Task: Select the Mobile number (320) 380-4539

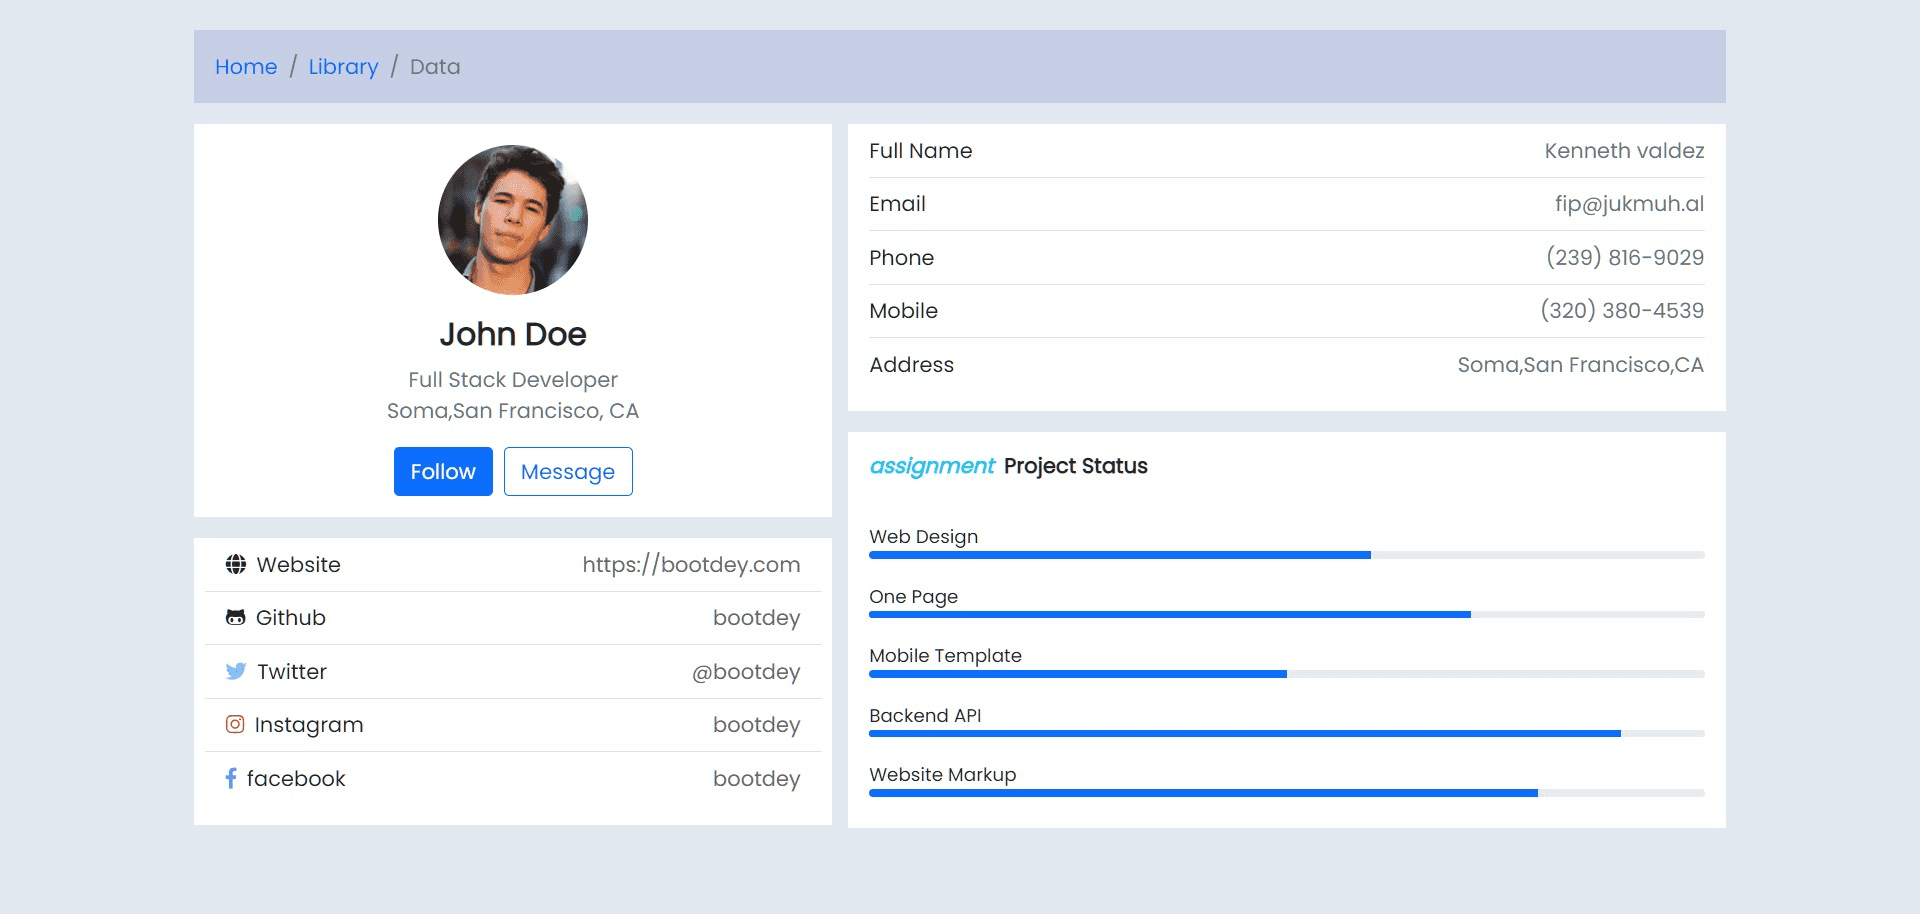Action: 1622,310
